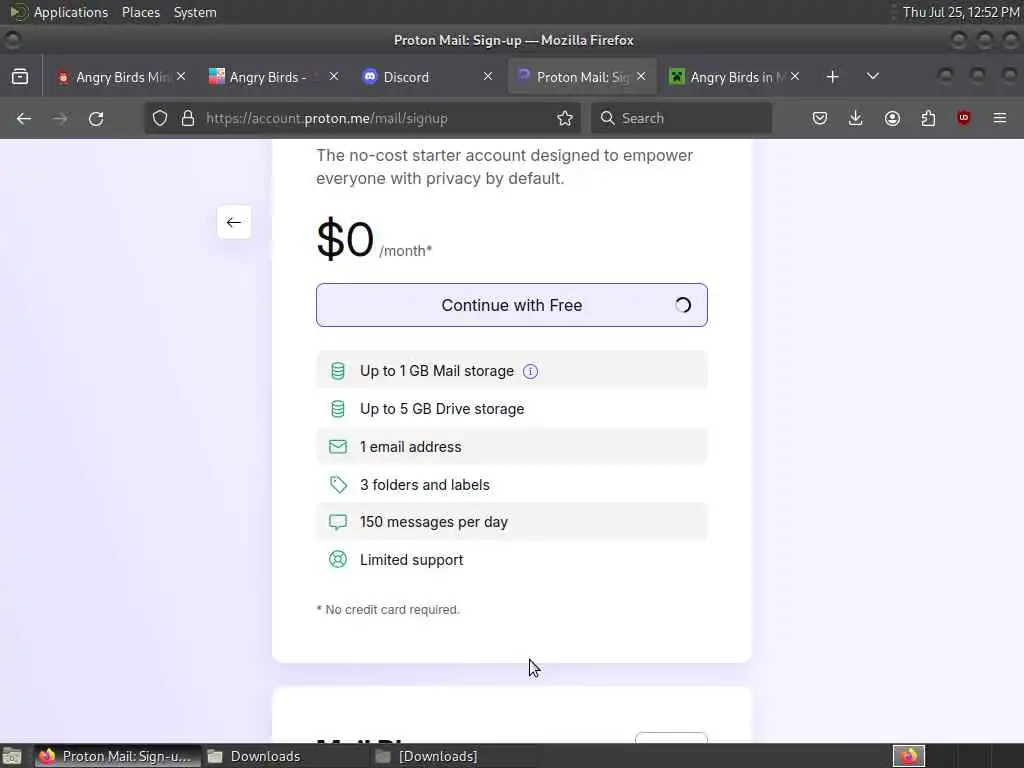Screen dimensions: 1024x768
Task: Open the Extensions puzzle icon
Action: (928, 118)
